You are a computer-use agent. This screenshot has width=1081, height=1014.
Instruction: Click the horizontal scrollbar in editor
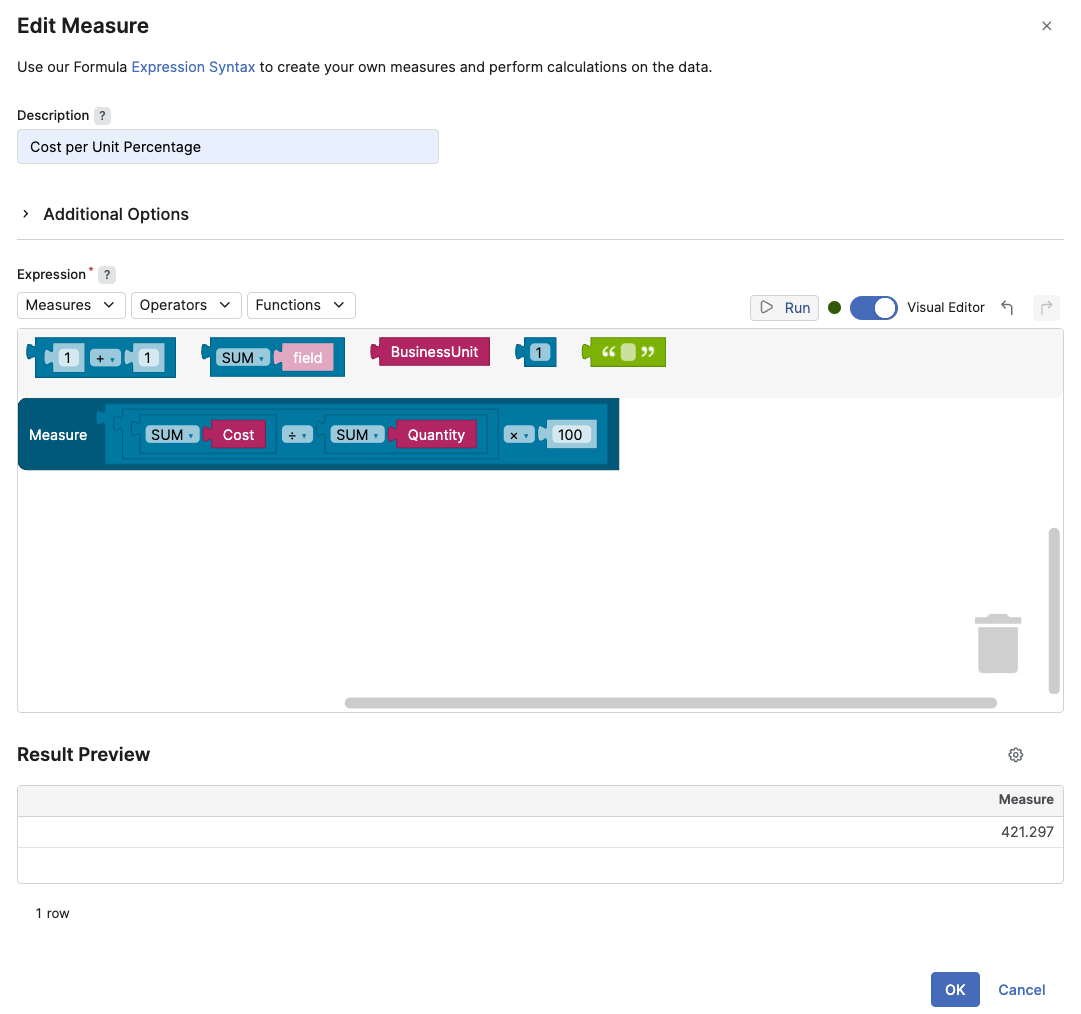click(x=670, y=703)
